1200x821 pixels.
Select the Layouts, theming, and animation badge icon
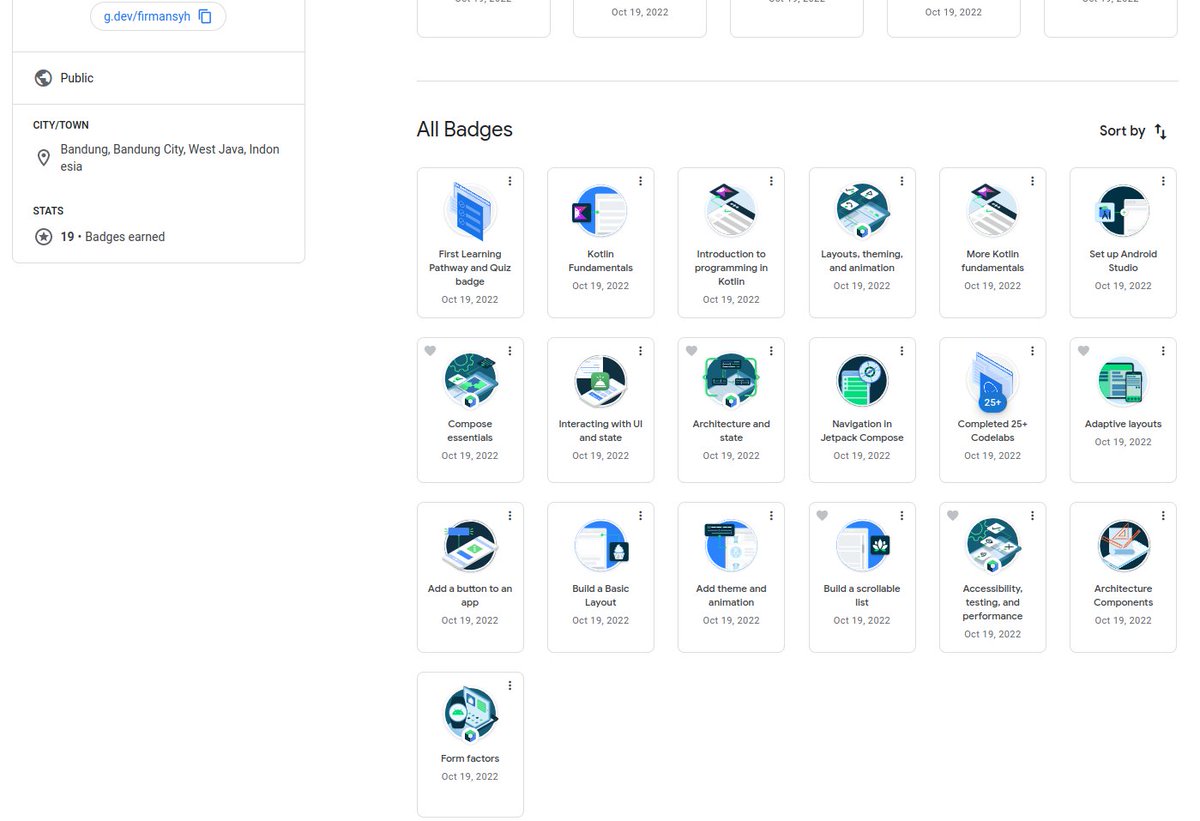[x=862, y=211]
